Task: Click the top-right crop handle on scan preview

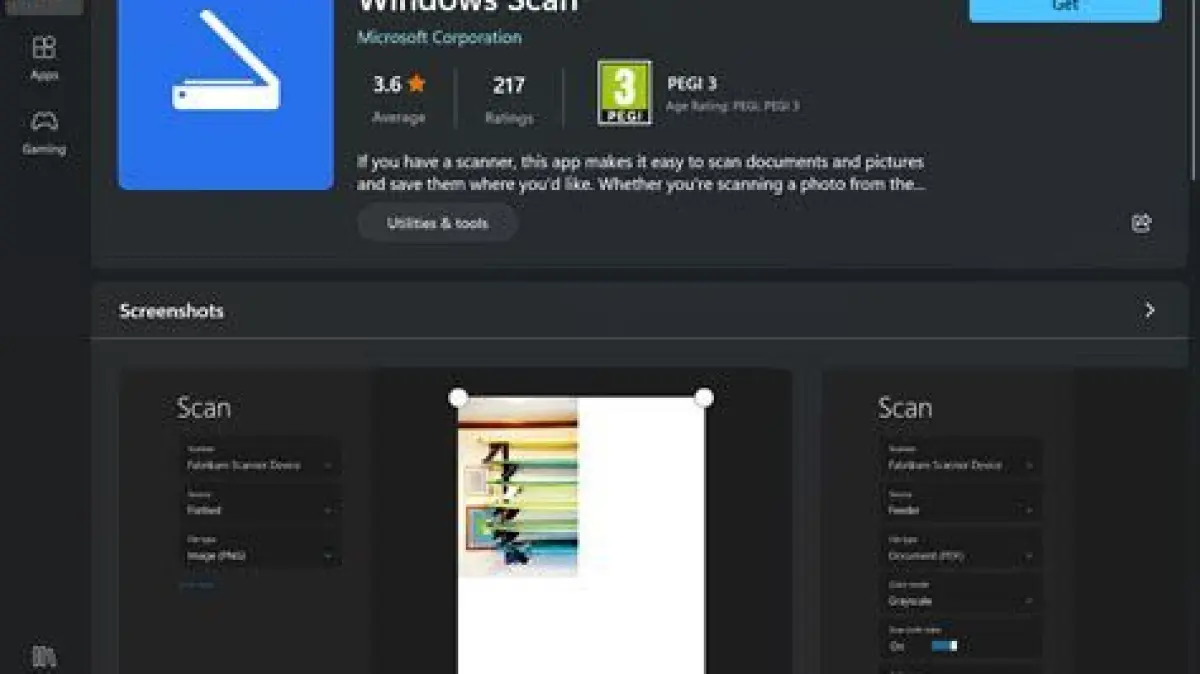Action: click(x=704, y=398)
